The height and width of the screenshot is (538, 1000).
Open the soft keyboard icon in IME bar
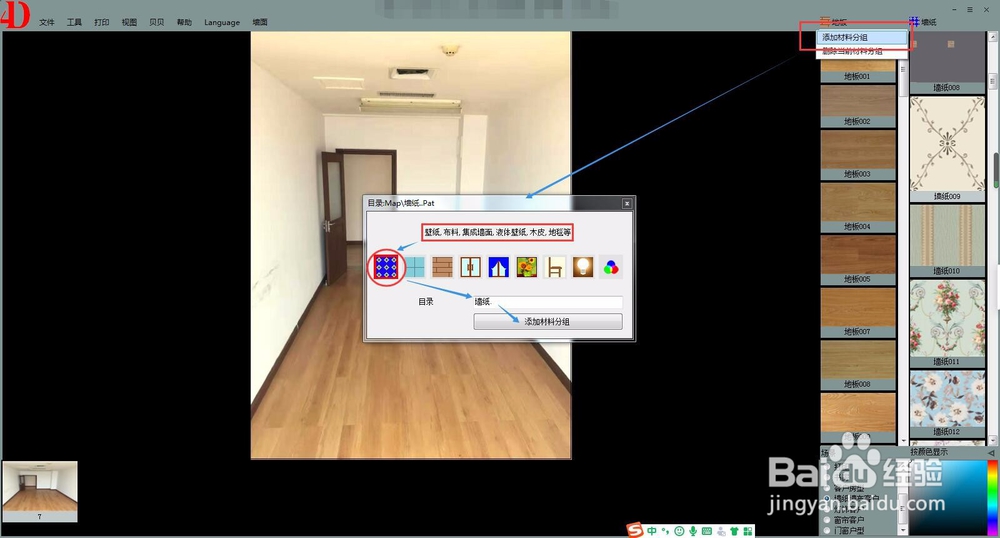[707, 530]
